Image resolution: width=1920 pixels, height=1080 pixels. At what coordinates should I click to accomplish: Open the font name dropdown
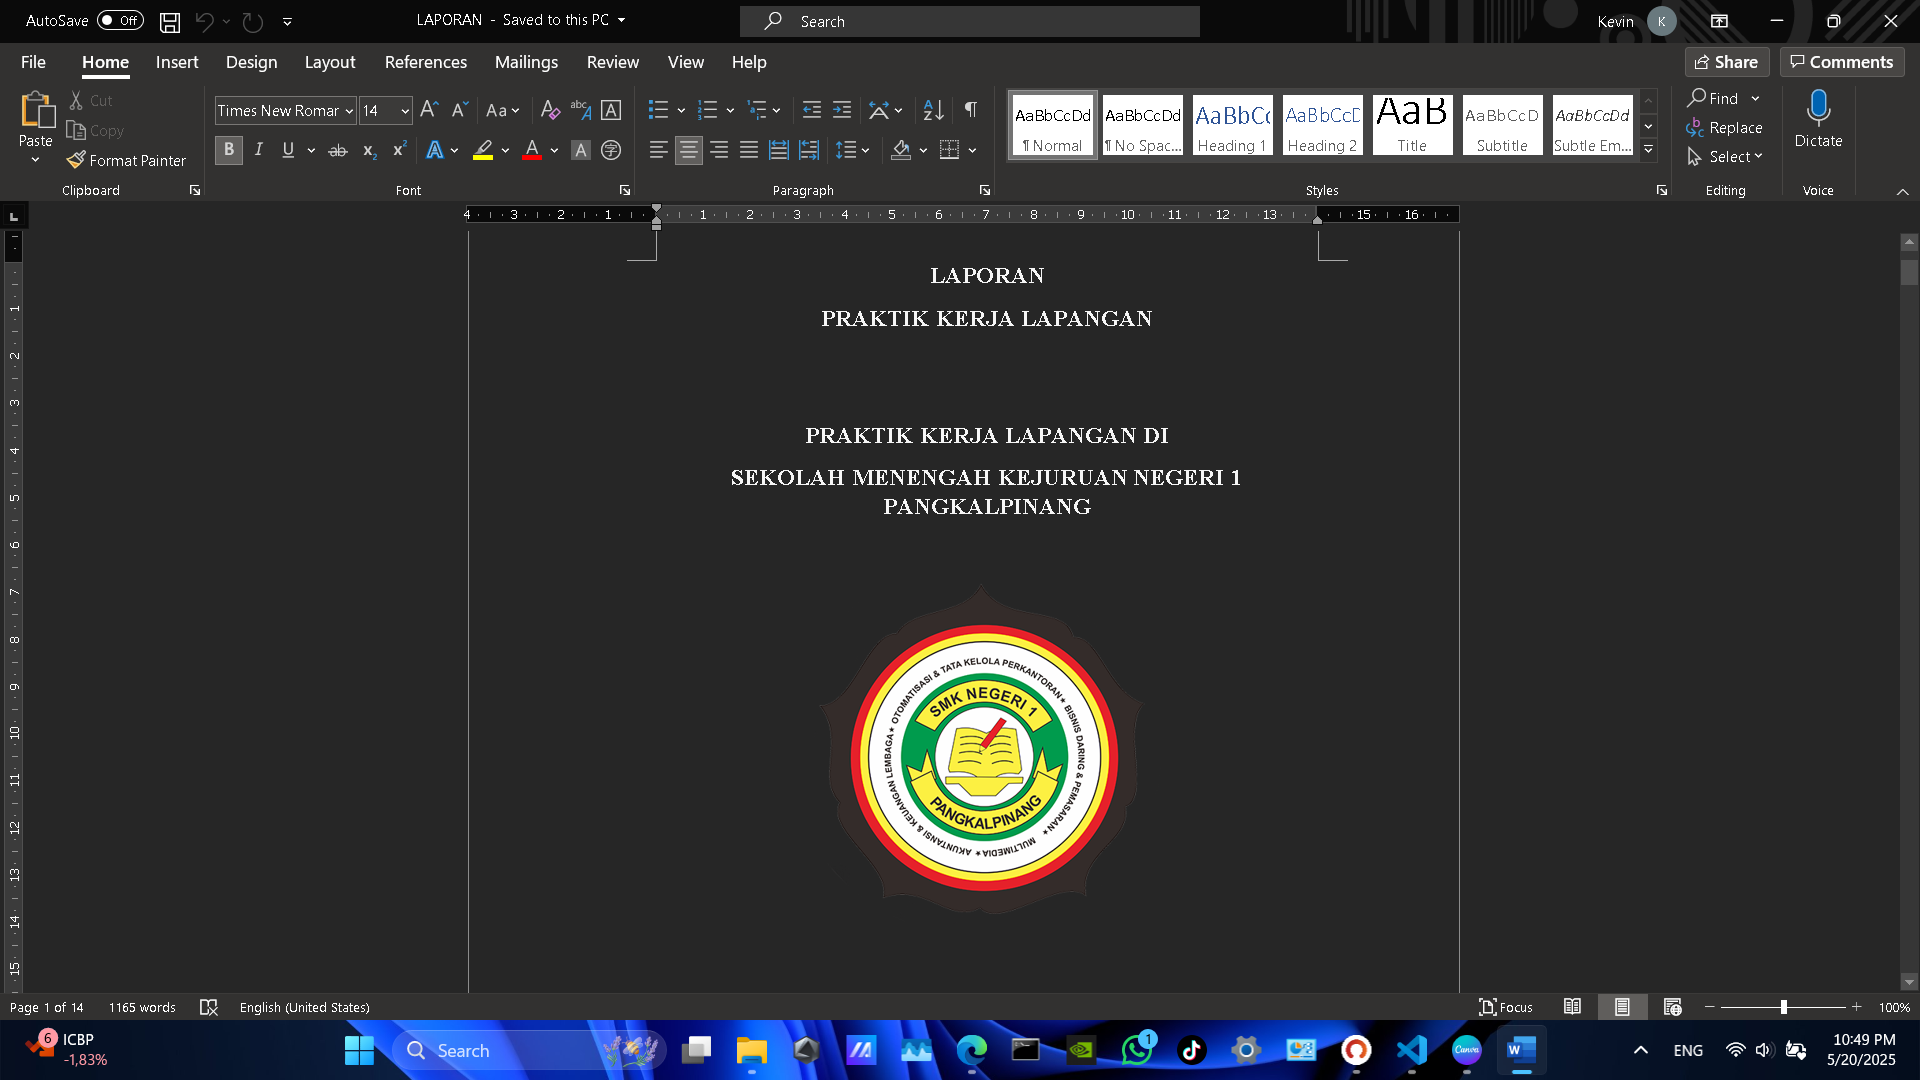coord(349,111)
